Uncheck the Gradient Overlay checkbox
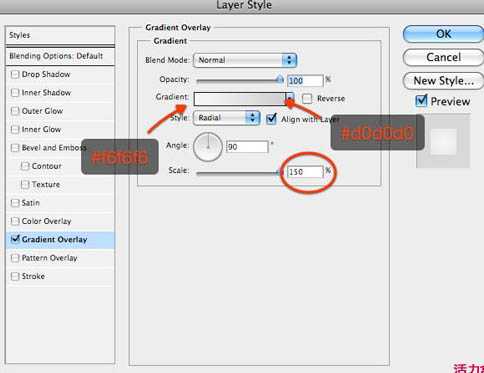 [15, 239]
